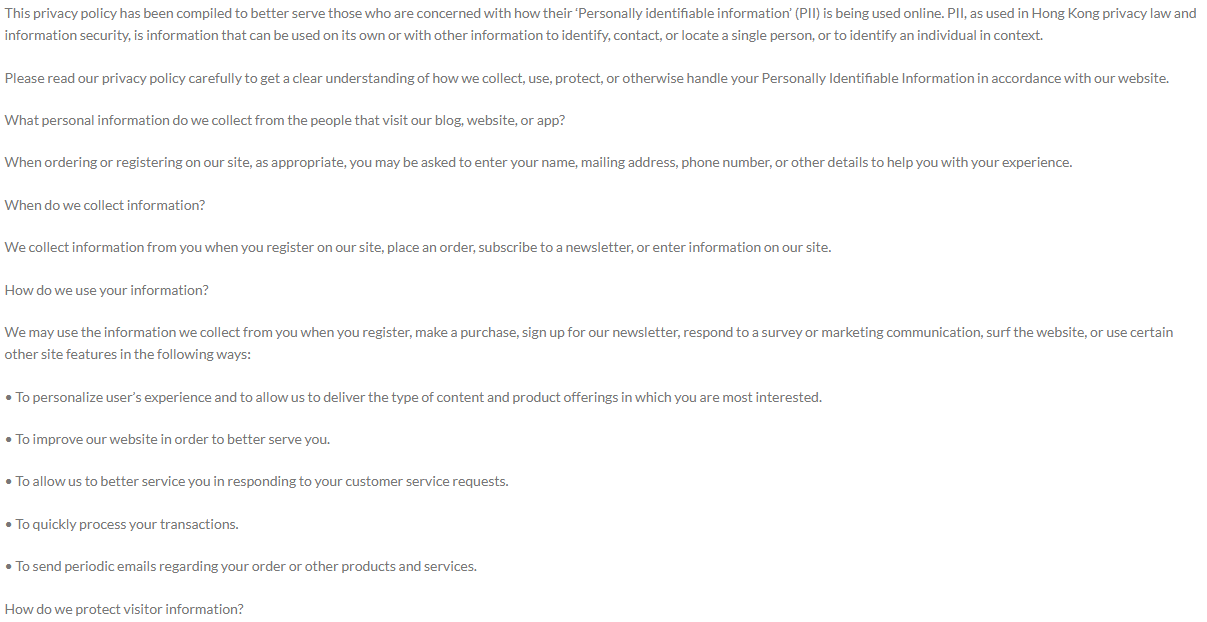Screen dimensions: 1207x622
Task: Click the bullet about customer service requests
Action: pyautogui.click(x=257, y=481)
